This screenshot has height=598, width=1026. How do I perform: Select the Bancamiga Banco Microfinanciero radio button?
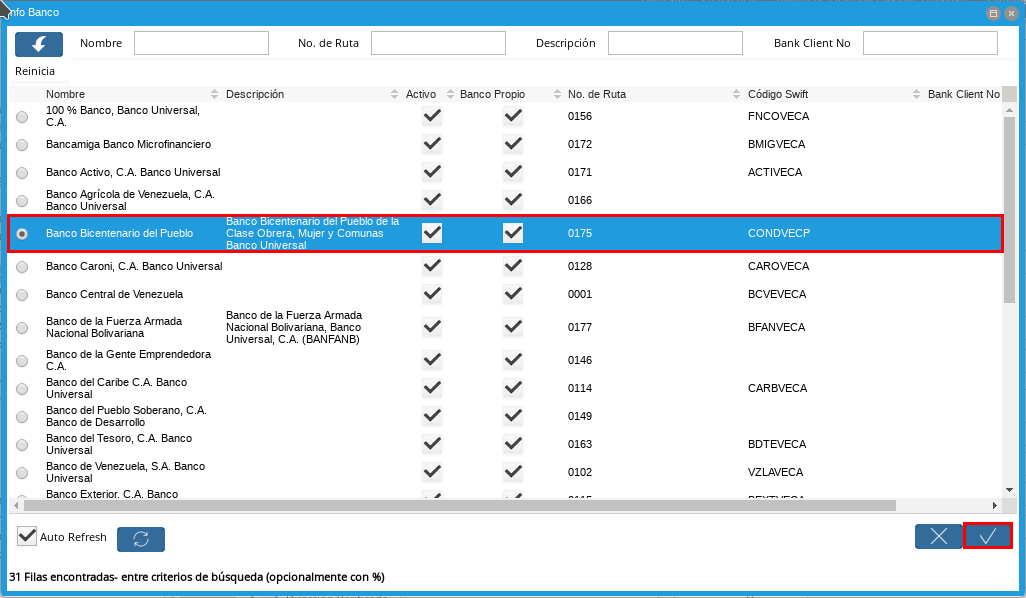22,145
